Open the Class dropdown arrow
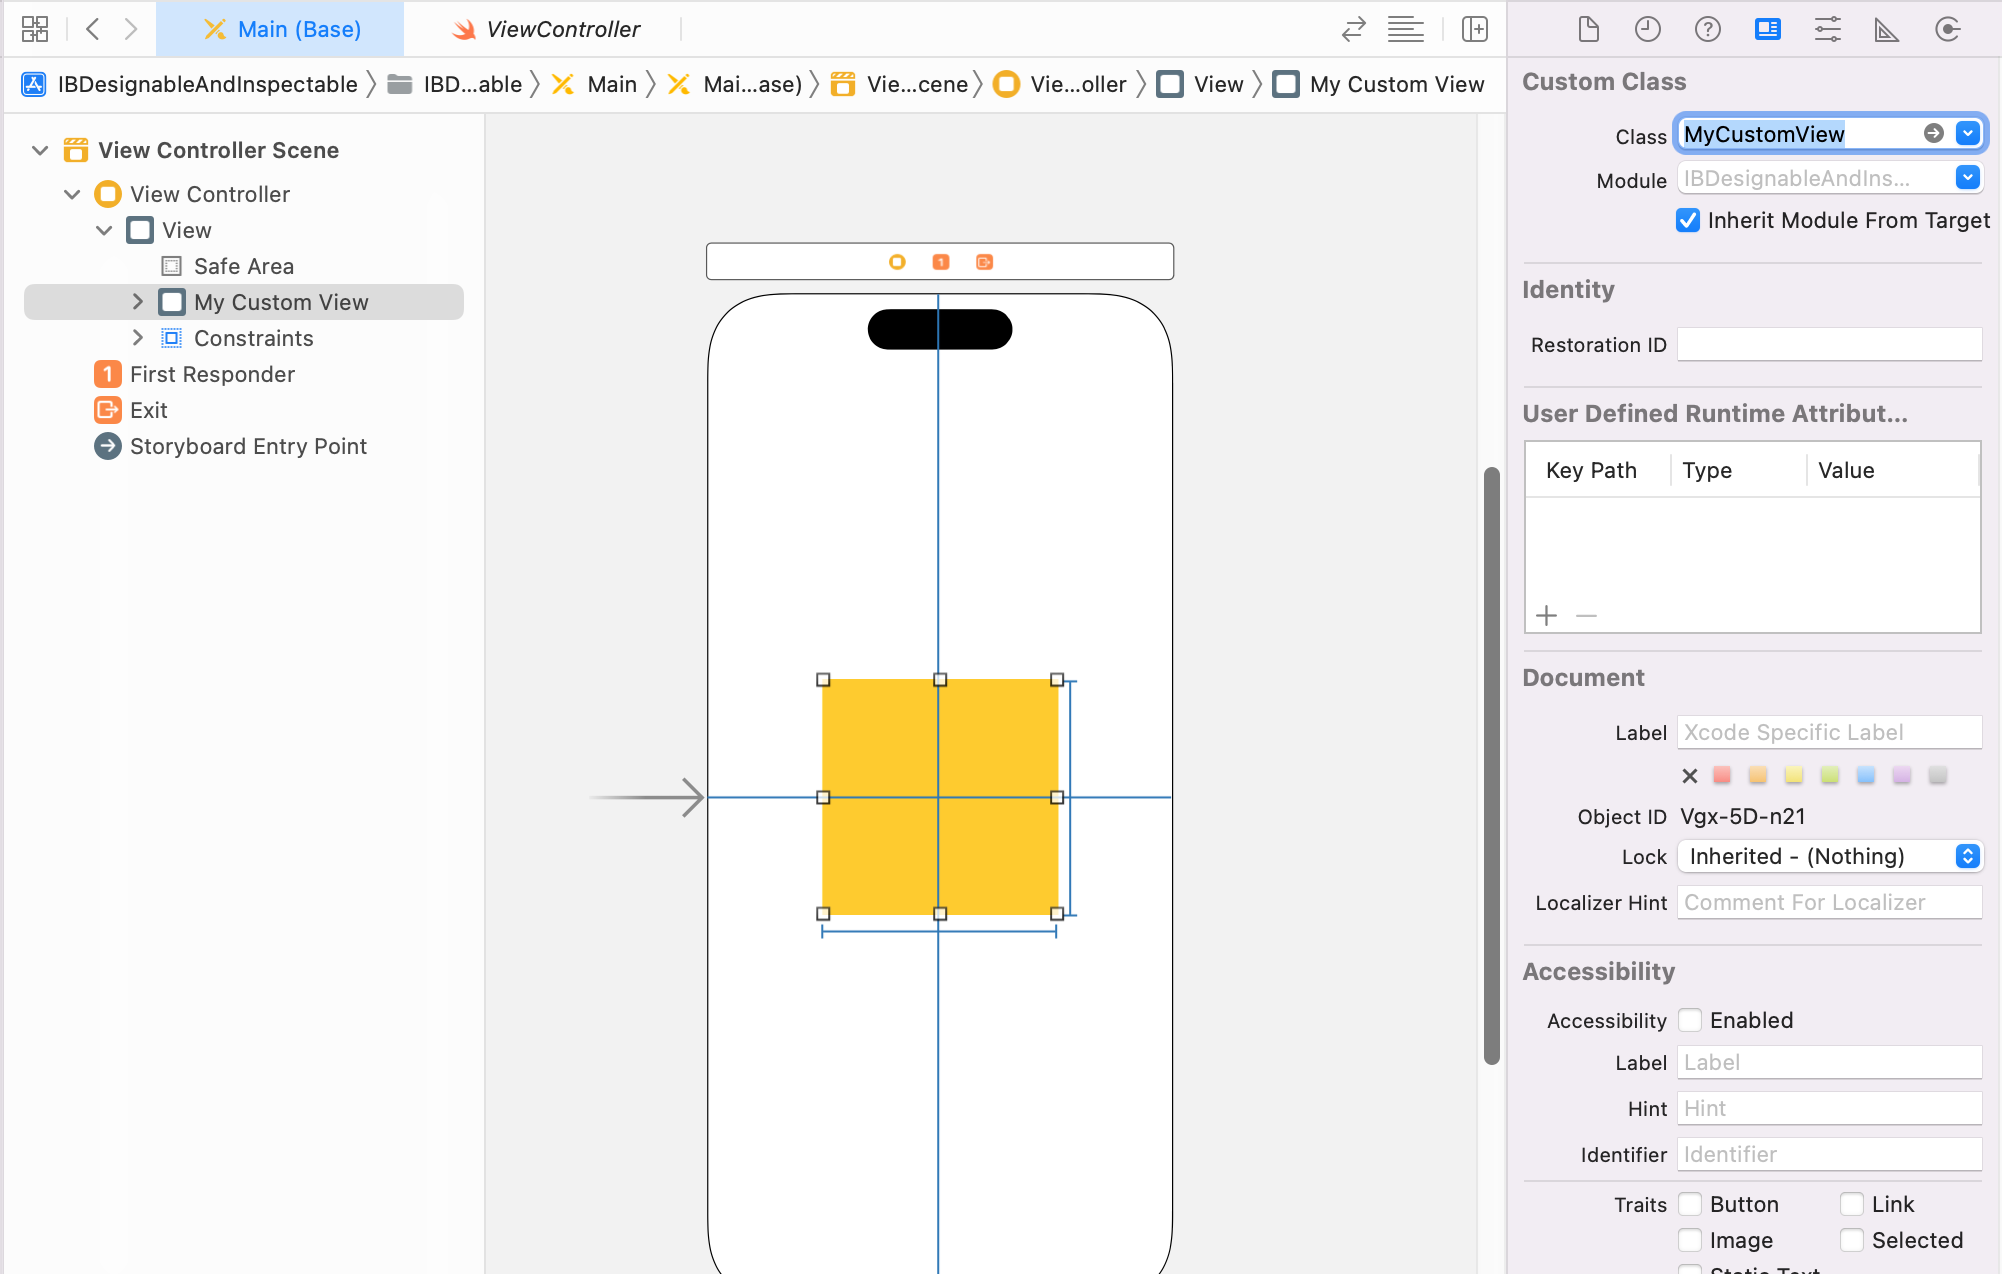Screen dimensions: 2002x1274 point(1968,133)
